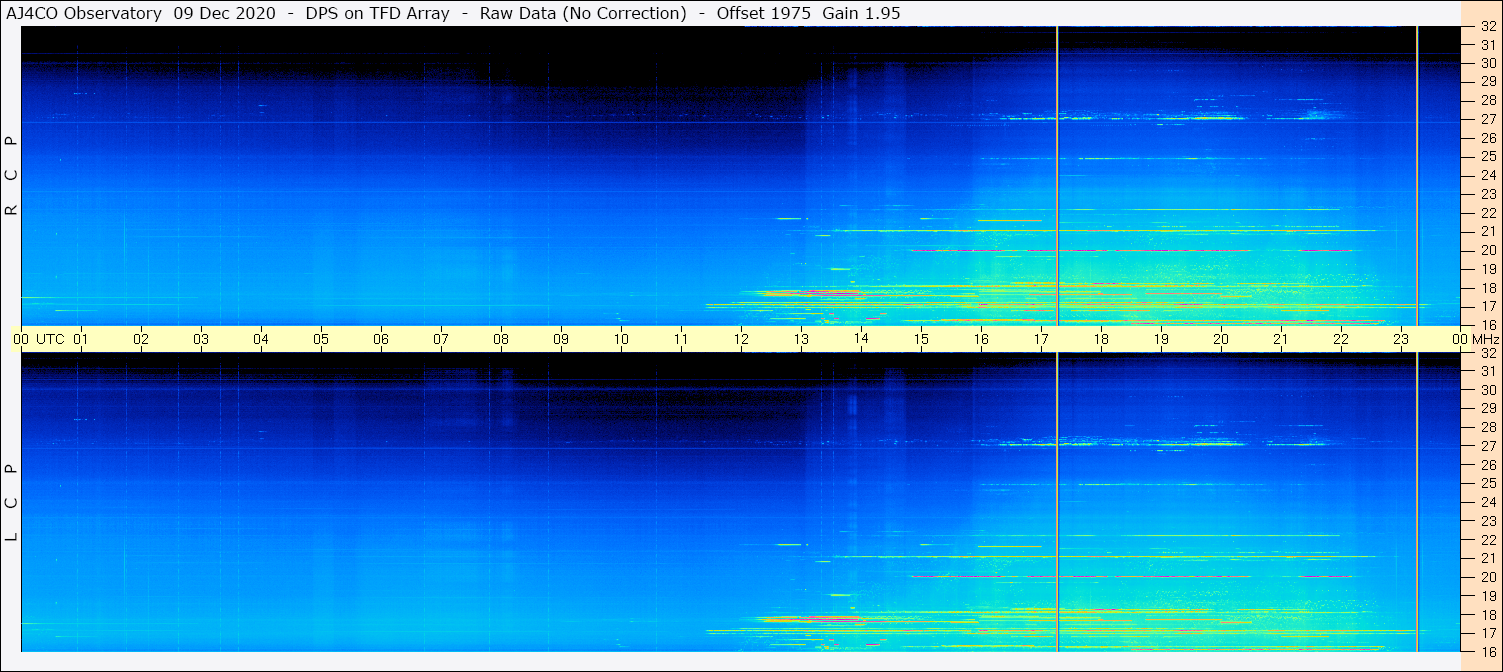Click the 26 MHz label on LCP frequency scale

(1487, 464)
